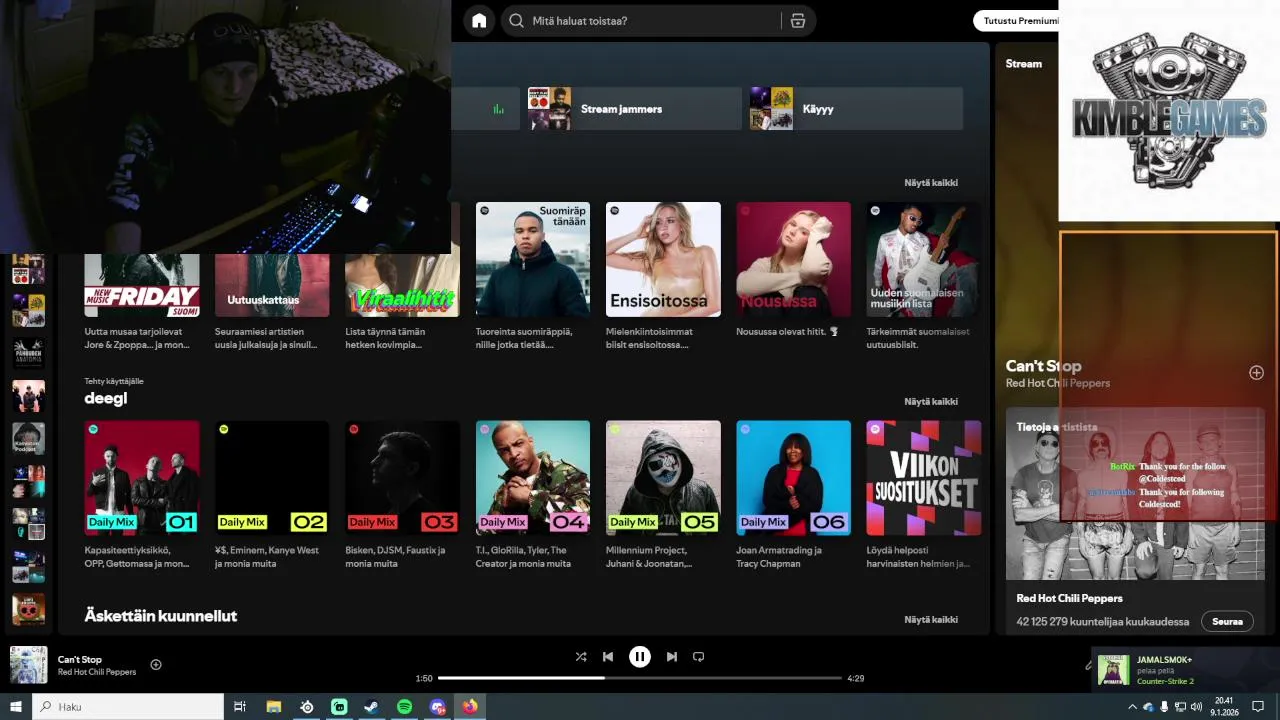This screenshot has width=1280, height=720.
Task: Open the Red Hot Chili Peppers artist card name
Action: pyautogui.click(x=1070, y=598)
